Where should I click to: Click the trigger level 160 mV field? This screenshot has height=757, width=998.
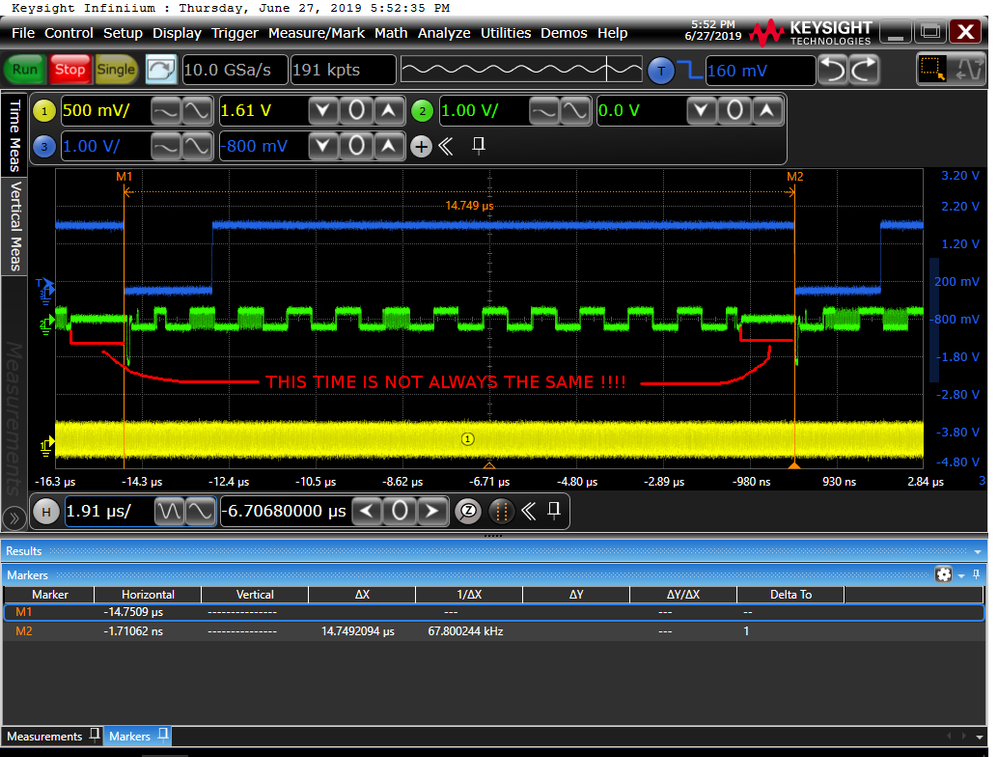point(761,70)
